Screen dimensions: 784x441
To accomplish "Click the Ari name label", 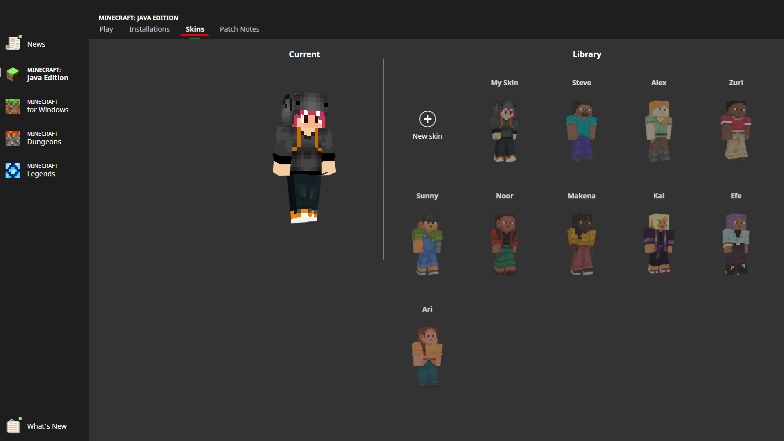I will click(x=427, y=309).
